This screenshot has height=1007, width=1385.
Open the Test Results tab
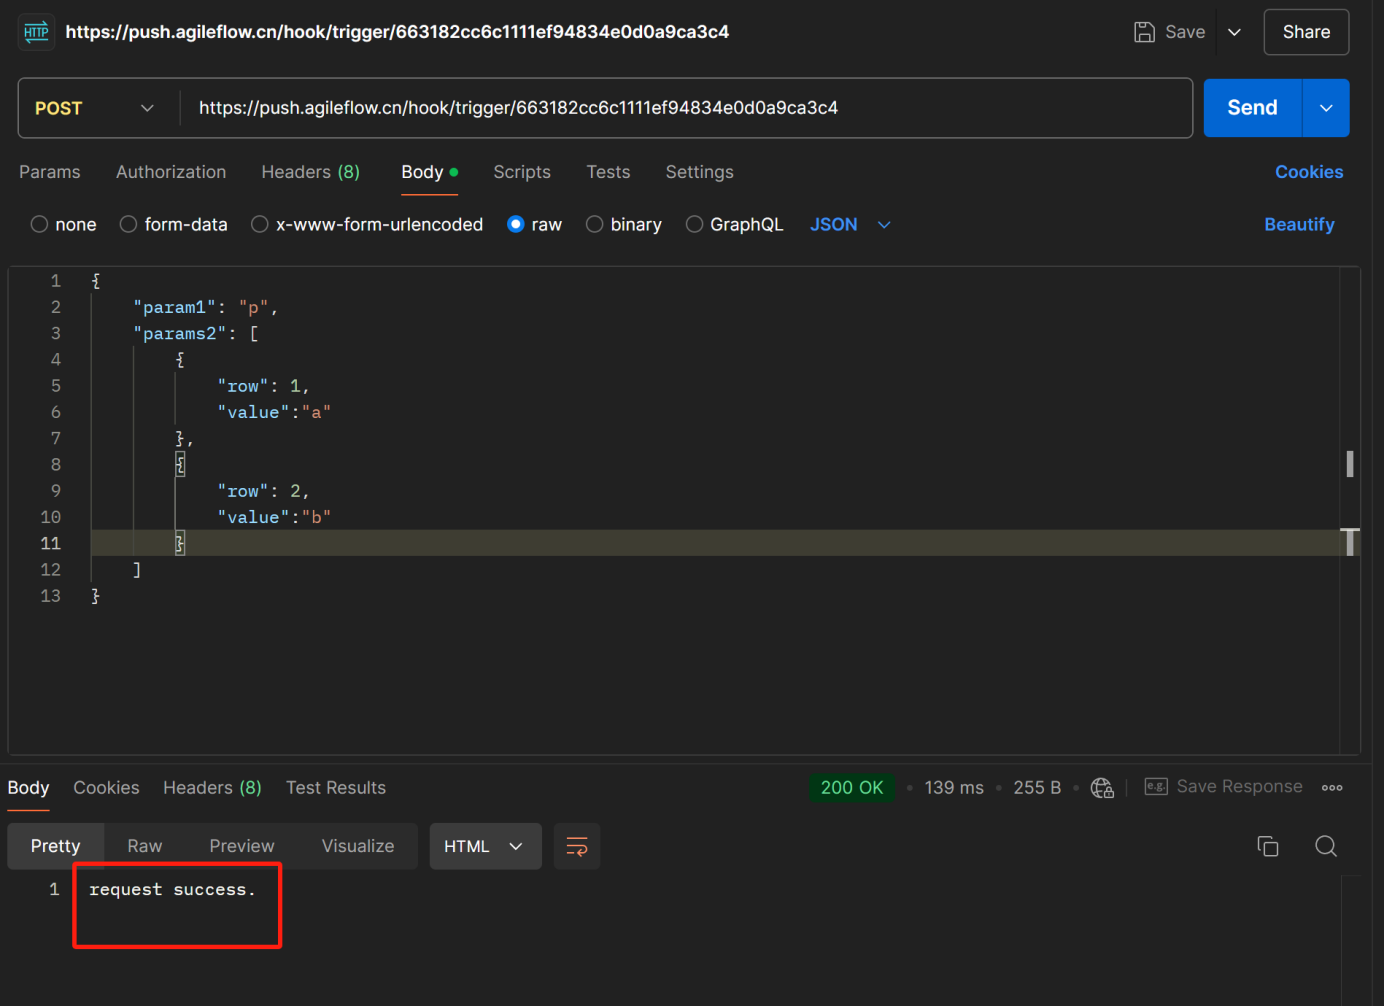(336, 788)
